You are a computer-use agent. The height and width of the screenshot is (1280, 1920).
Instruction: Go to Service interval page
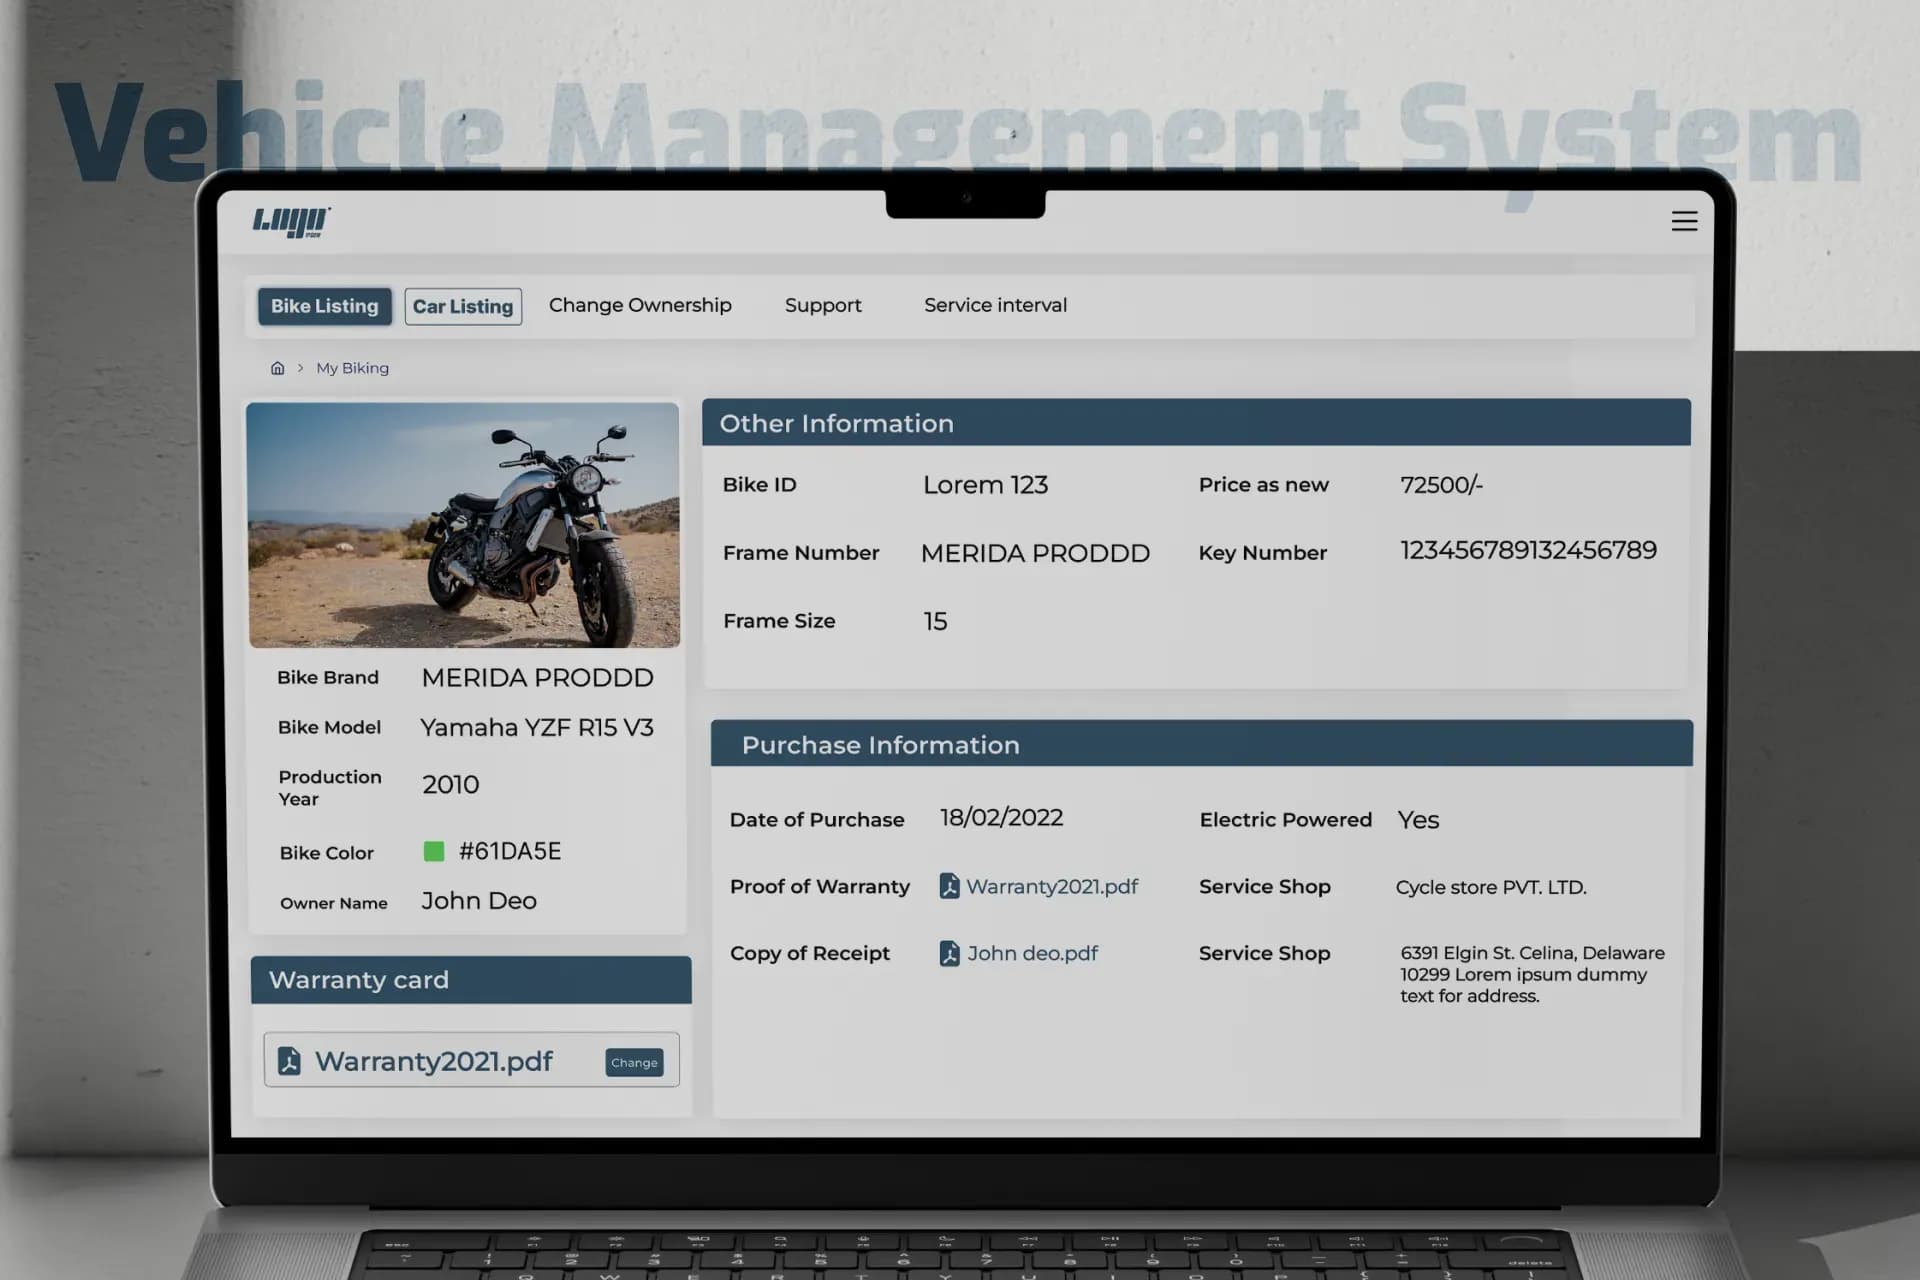[x=995, y=305]
